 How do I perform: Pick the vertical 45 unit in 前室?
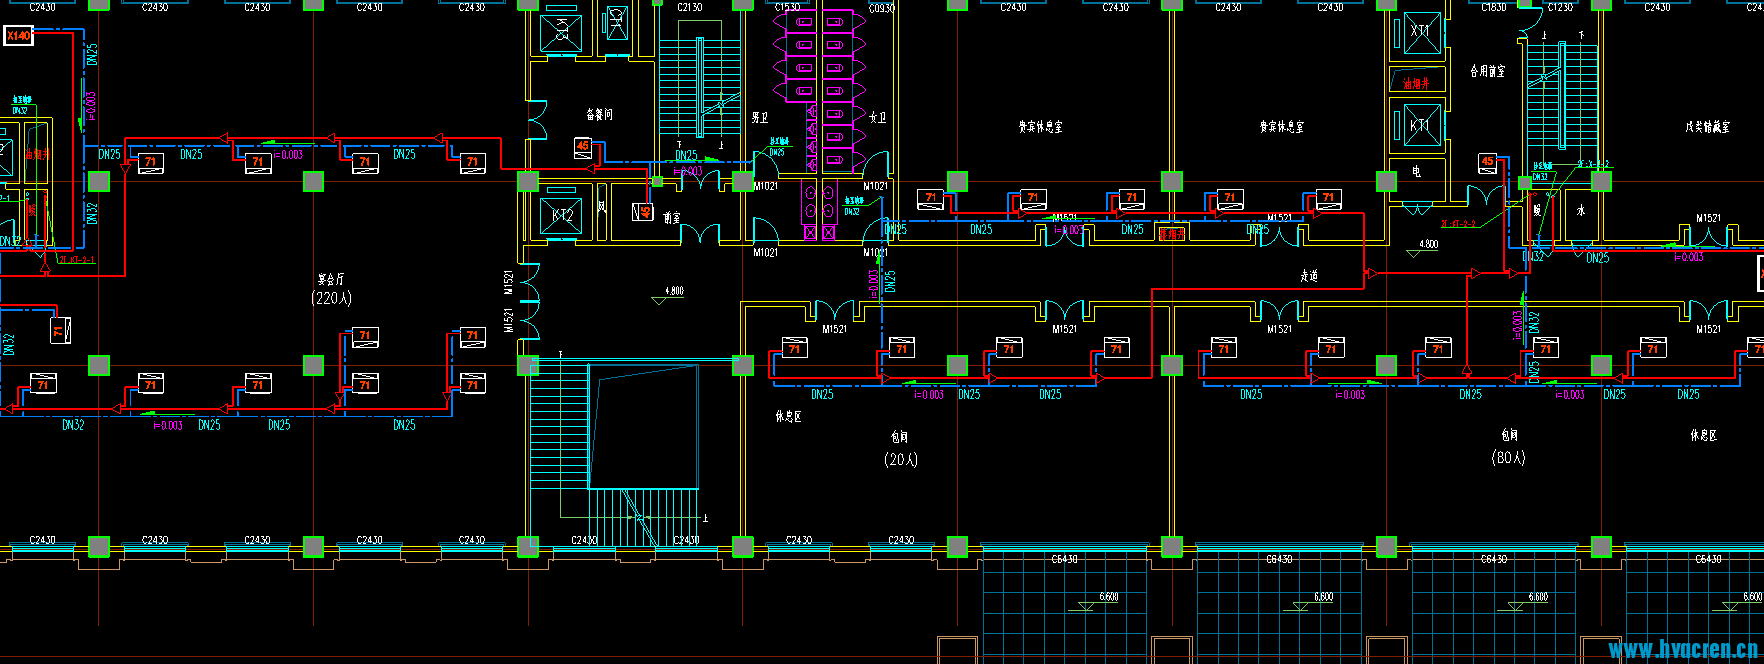[x=644, y=212]
